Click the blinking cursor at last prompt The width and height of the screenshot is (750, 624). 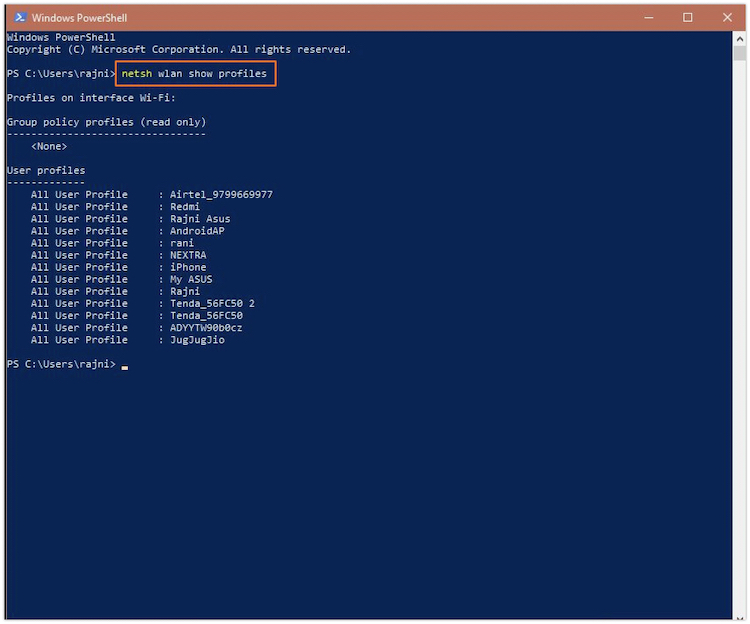[x=125, y=366]
